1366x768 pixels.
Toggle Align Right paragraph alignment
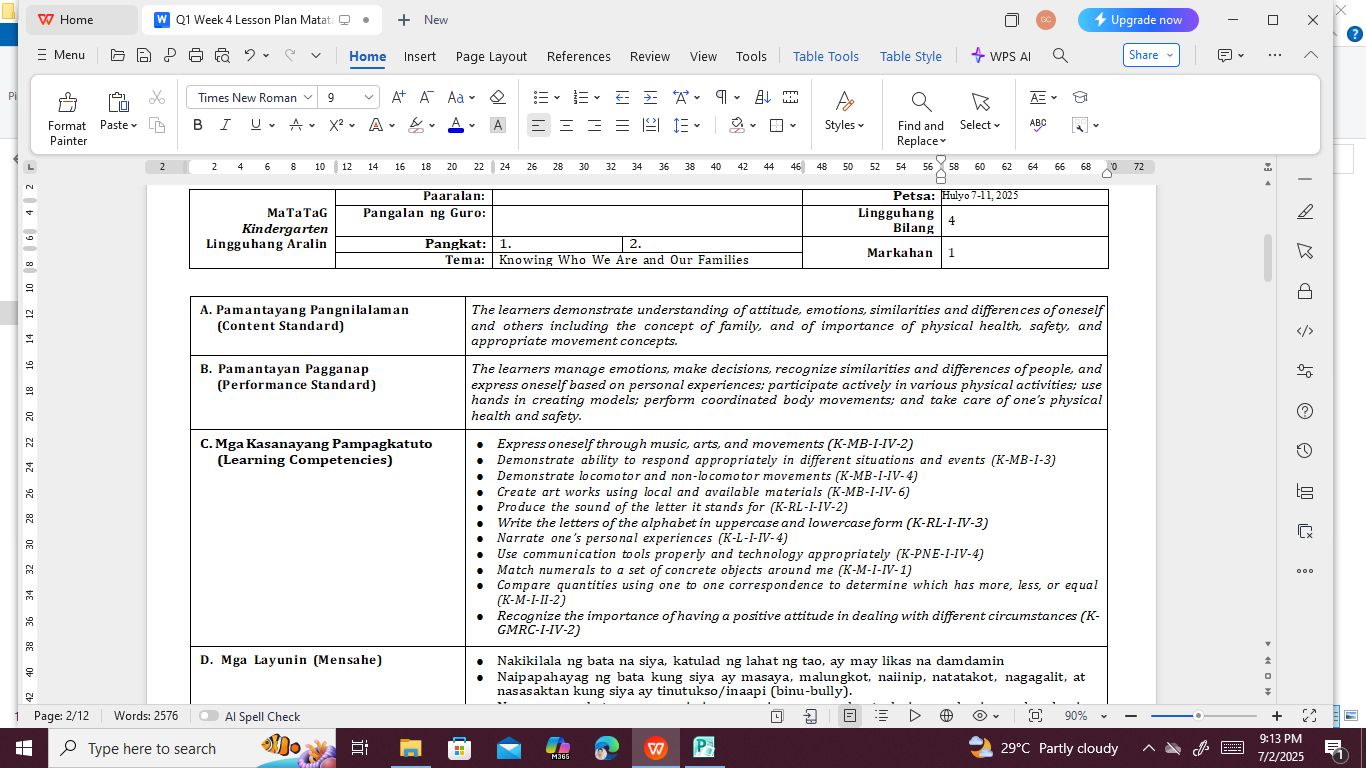click(x=594, y=125)
